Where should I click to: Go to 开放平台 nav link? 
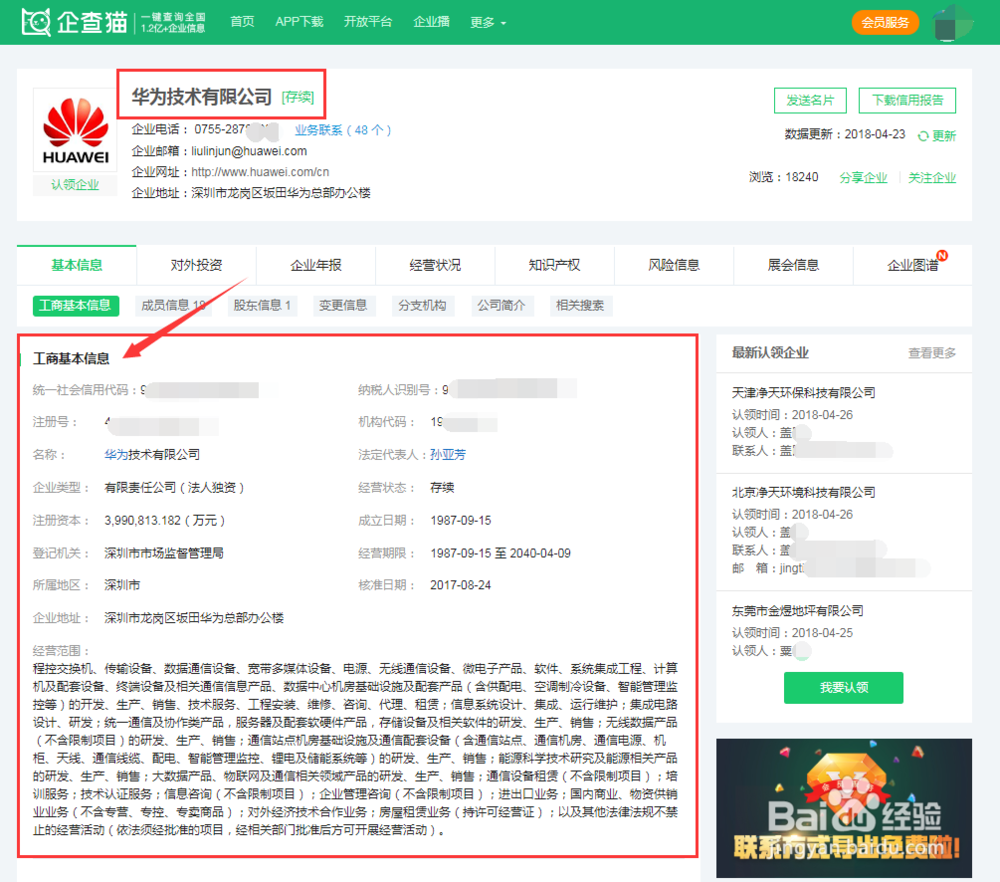pyautogui.click(x=368, y=22)
